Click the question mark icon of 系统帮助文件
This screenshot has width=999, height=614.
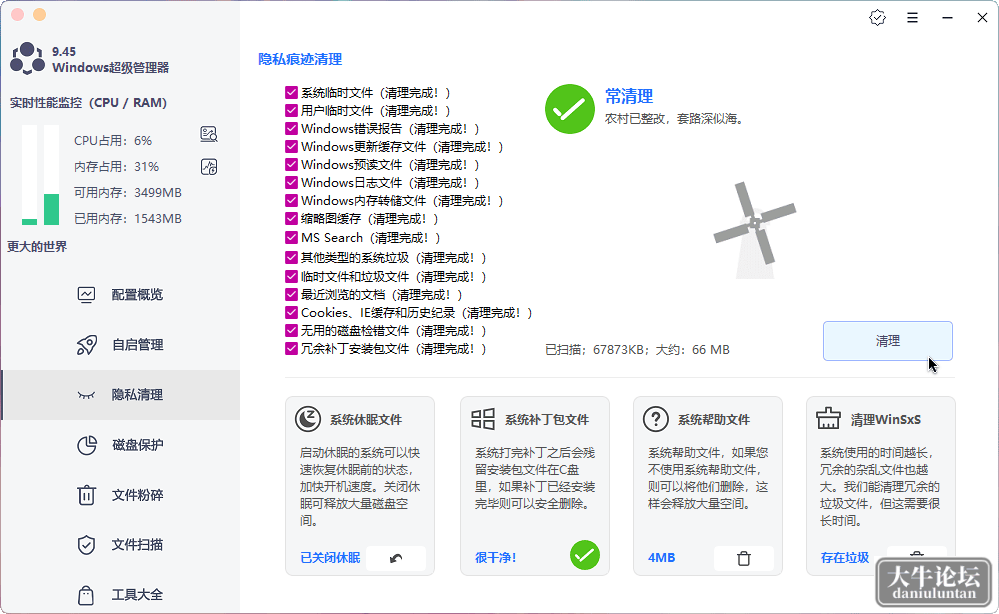pos(656,419)
